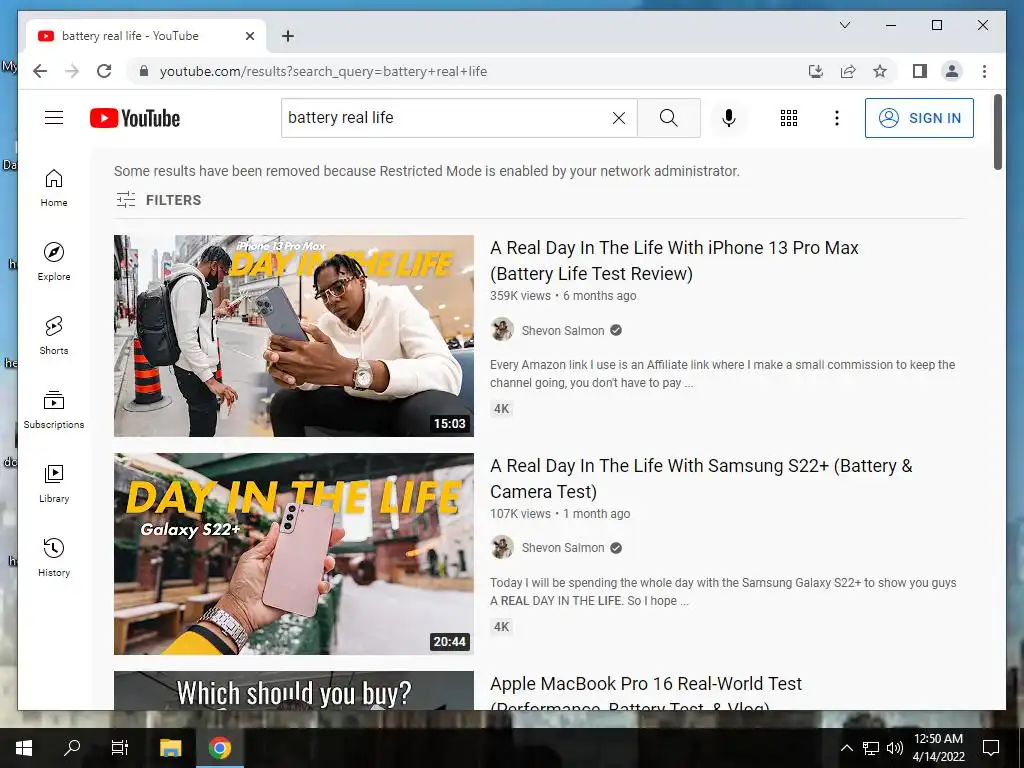The image size is (1024, 768).
Task: Show hidden system tray icons
Action: point(846,748)
